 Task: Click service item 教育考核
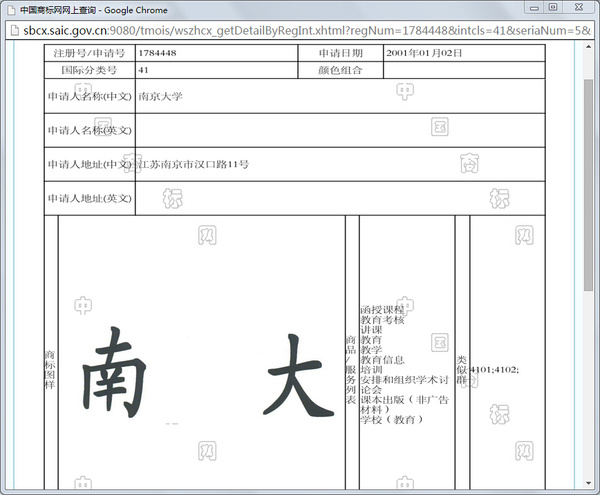tap(382, 319)
